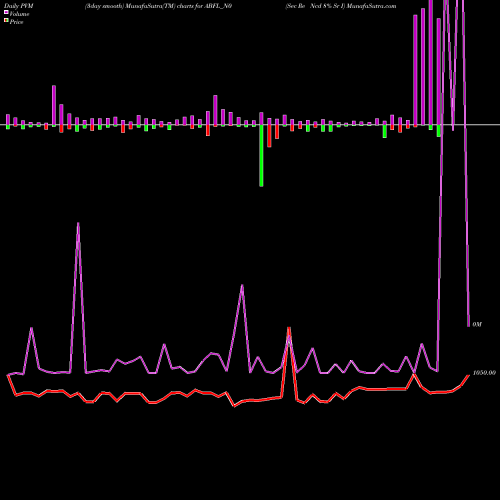500x500 pixels.
Task: Click the '1059.00' price value label
Action: click(484, 373)
